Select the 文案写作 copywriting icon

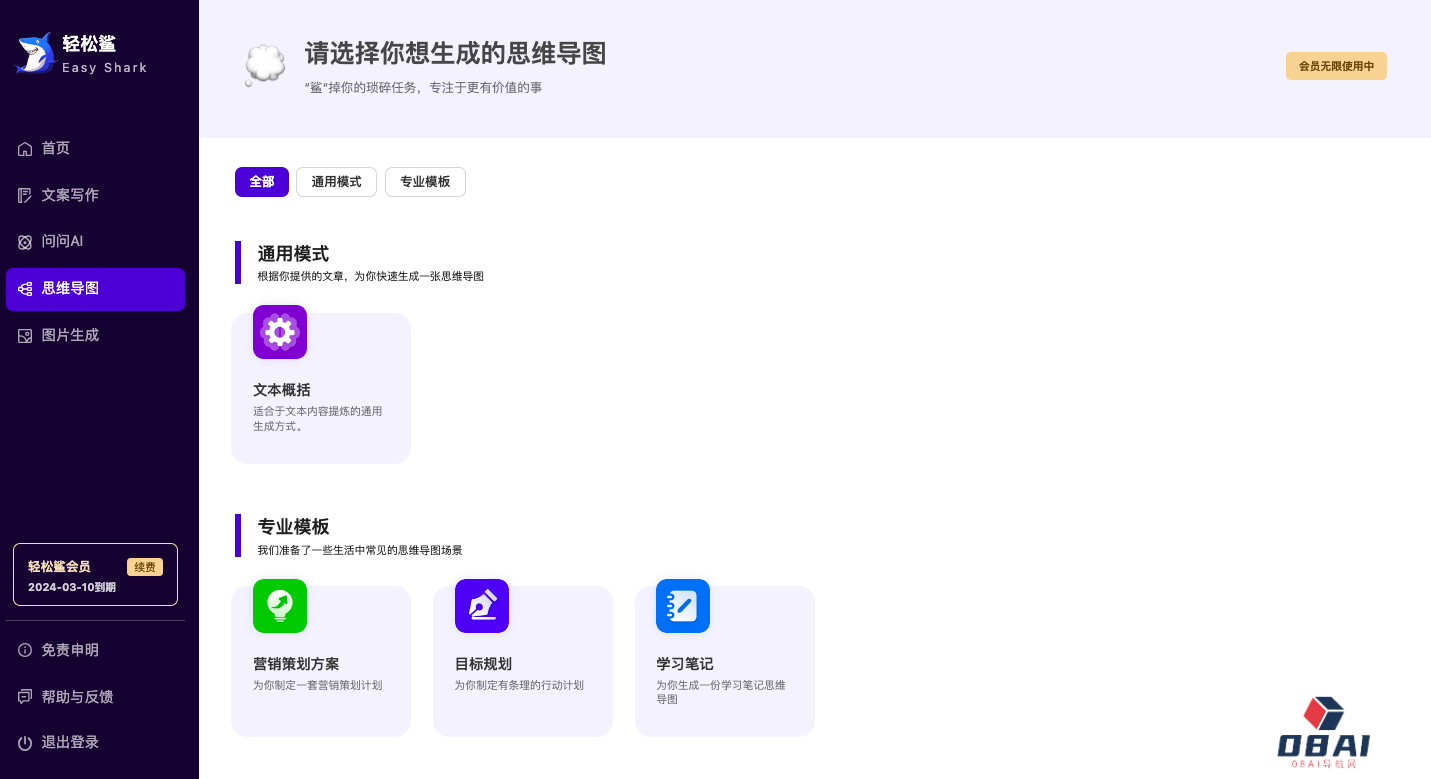[25, 195]
